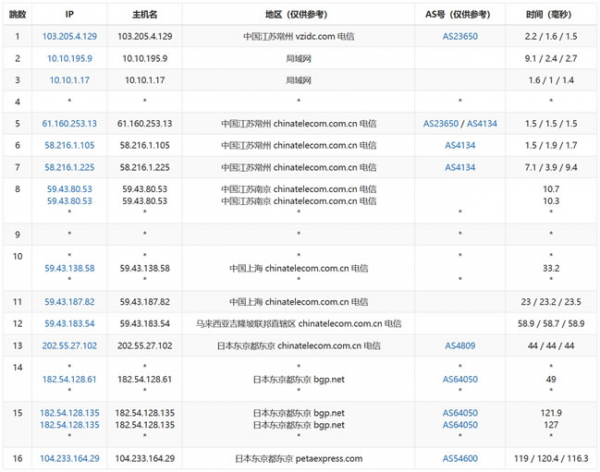The image size is (600, 472).
Task: Select time cell 1.5 / 1.9 / 1.7
Action: [551, 145]
